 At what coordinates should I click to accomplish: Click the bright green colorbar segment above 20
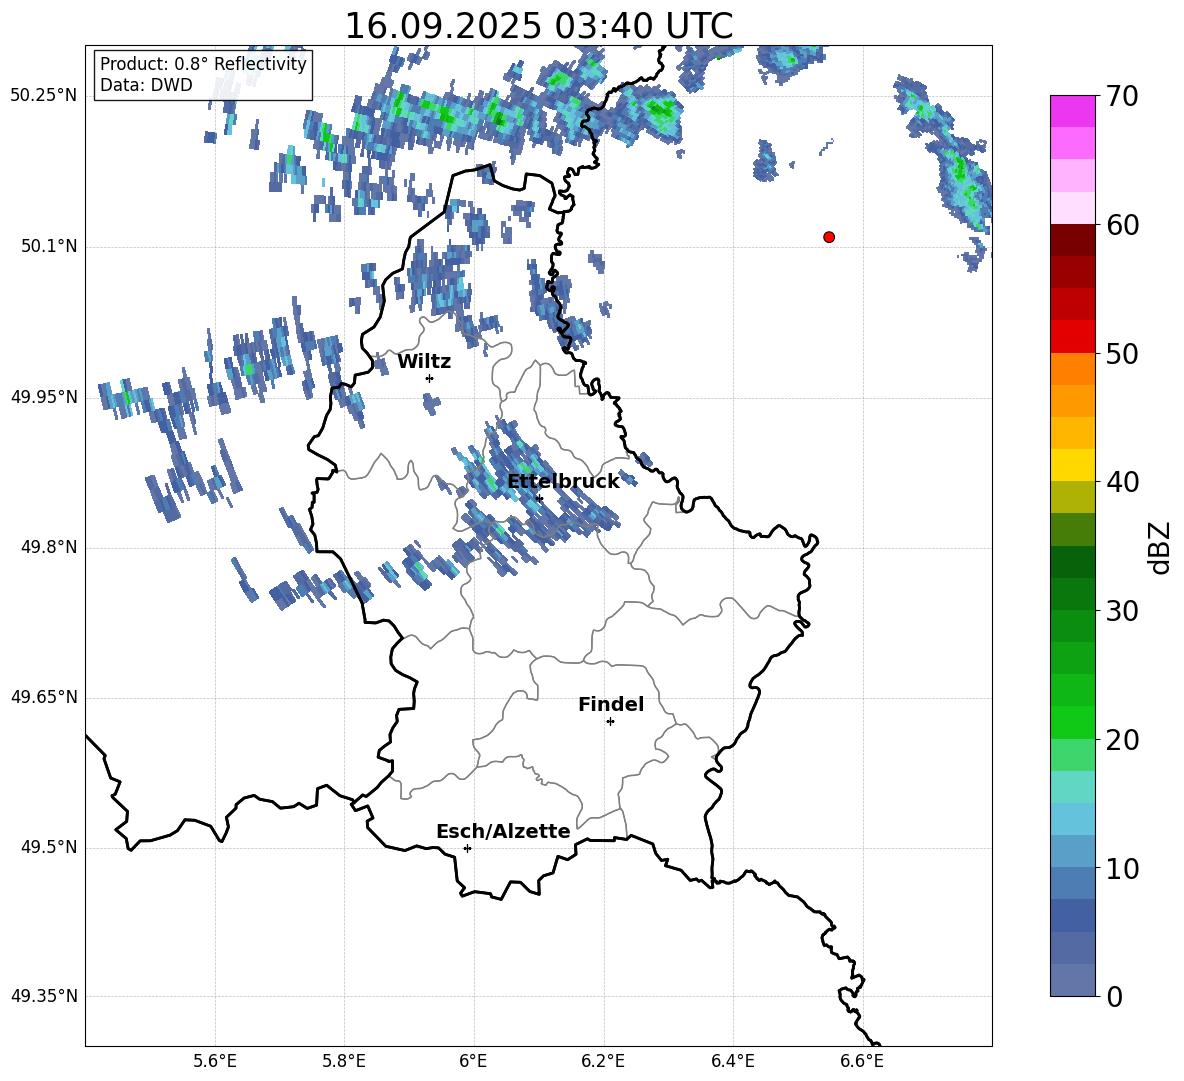click(x=1073, y=722)
